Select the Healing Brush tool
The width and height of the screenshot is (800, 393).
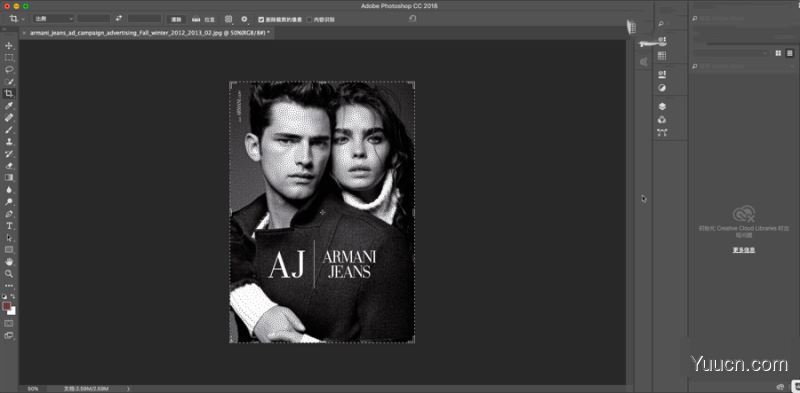pyautogui.click(x=9, y=117)
